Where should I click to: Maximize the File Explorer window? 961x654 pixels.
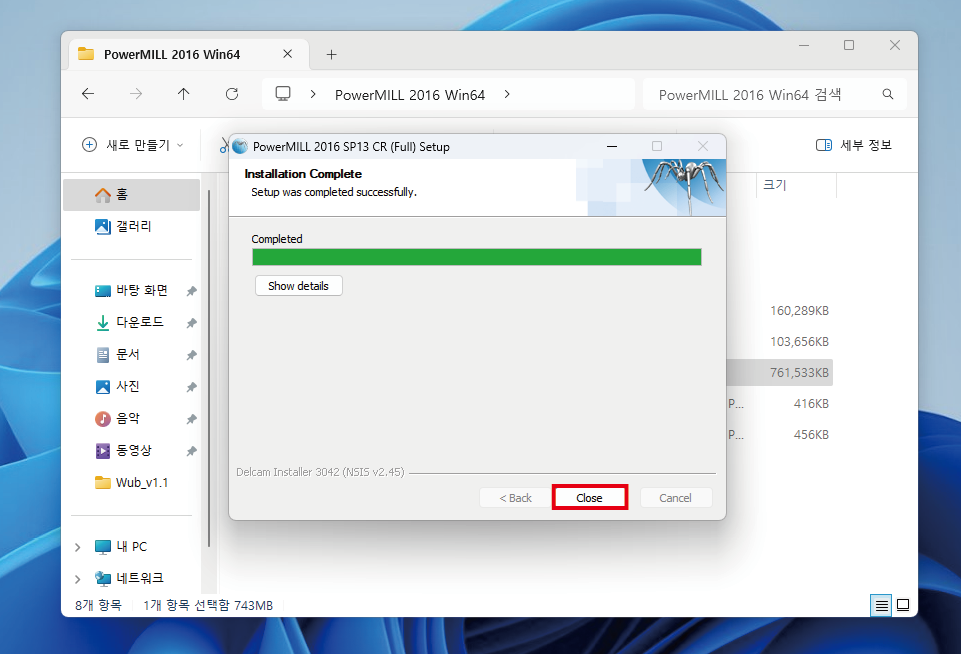849,45
